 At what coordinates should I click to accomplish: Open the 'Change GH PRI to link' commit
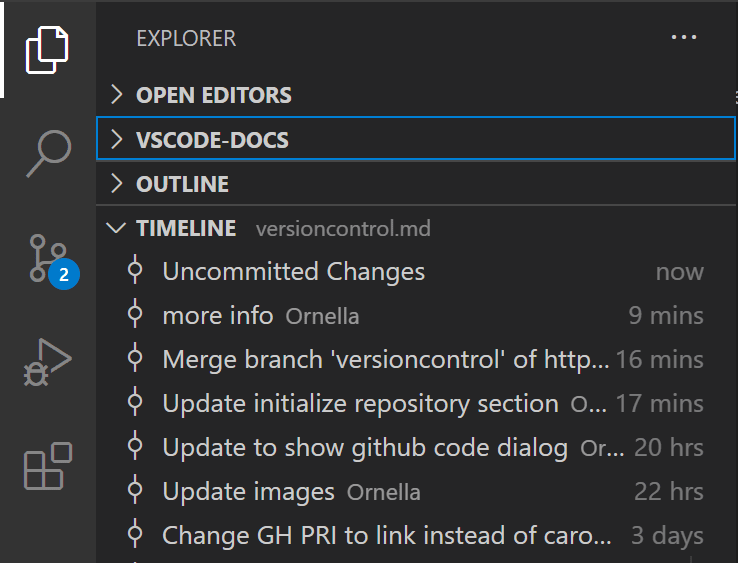click(387, 536)
